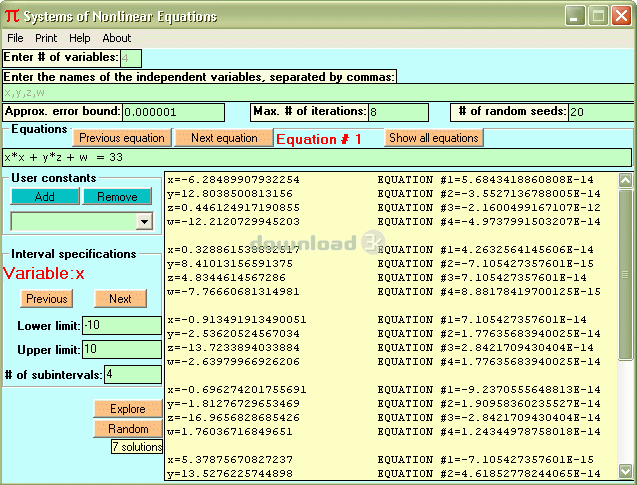Click the 7 solutions label

pyautogui.click(x=137, y=447)
